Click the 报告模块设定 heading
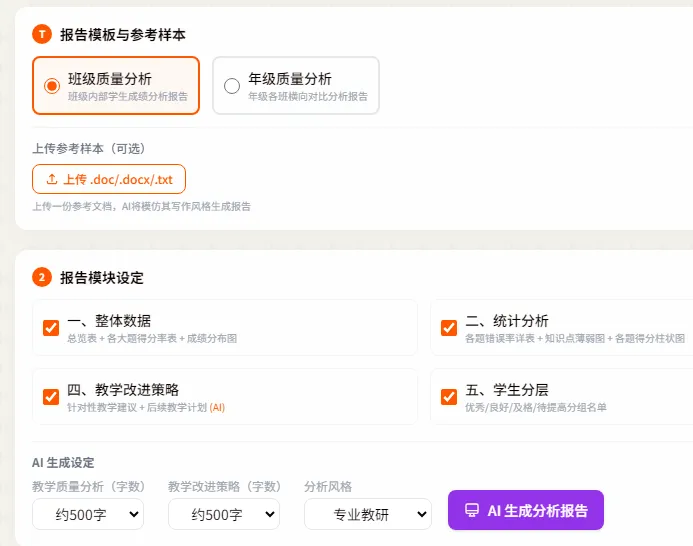Image resolution: width=693 pixels, height=546 pixels. (102, 278)
